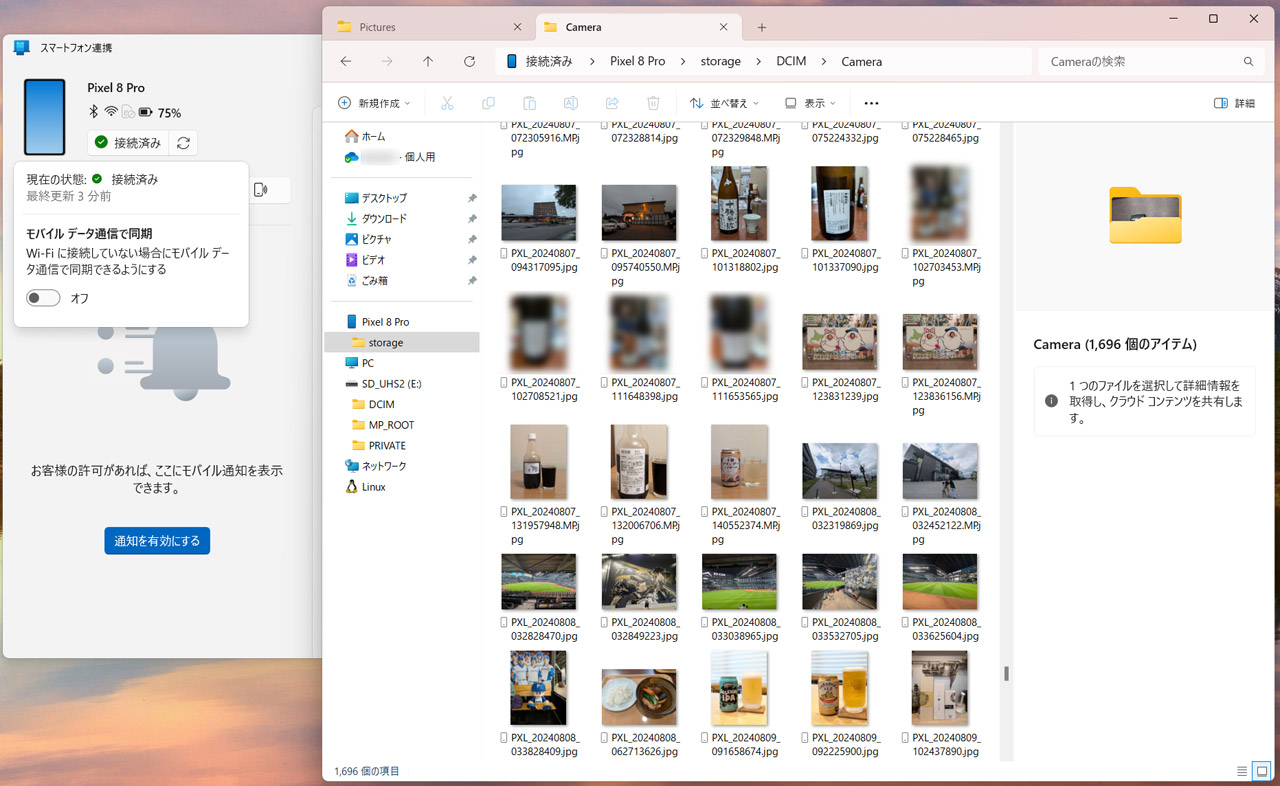Toggle モバイル データ通信で同期 on
The image size is (1280, 786).
click(43, 297)
